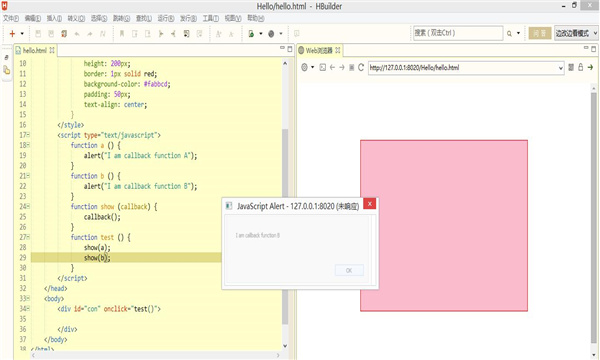Click the bookmark icon in toolbar
This screenshot has height=360, width=600.
tap(122, 34)
